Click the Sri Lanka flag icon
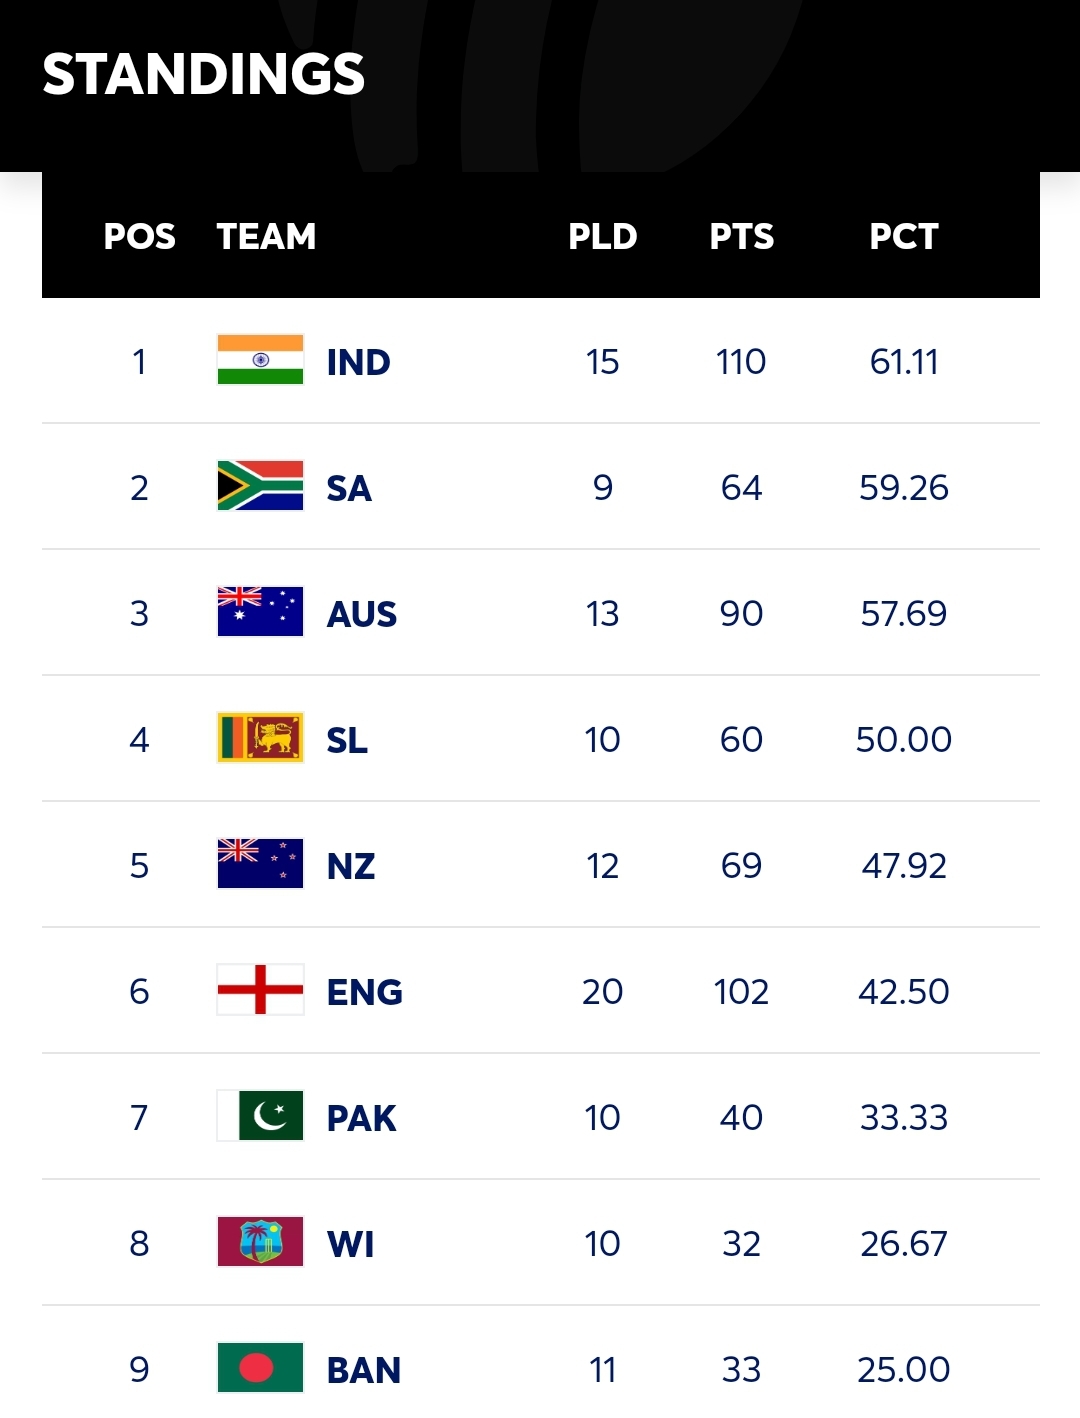This screenshot has width=1080, height=1418. coord(260,738)
